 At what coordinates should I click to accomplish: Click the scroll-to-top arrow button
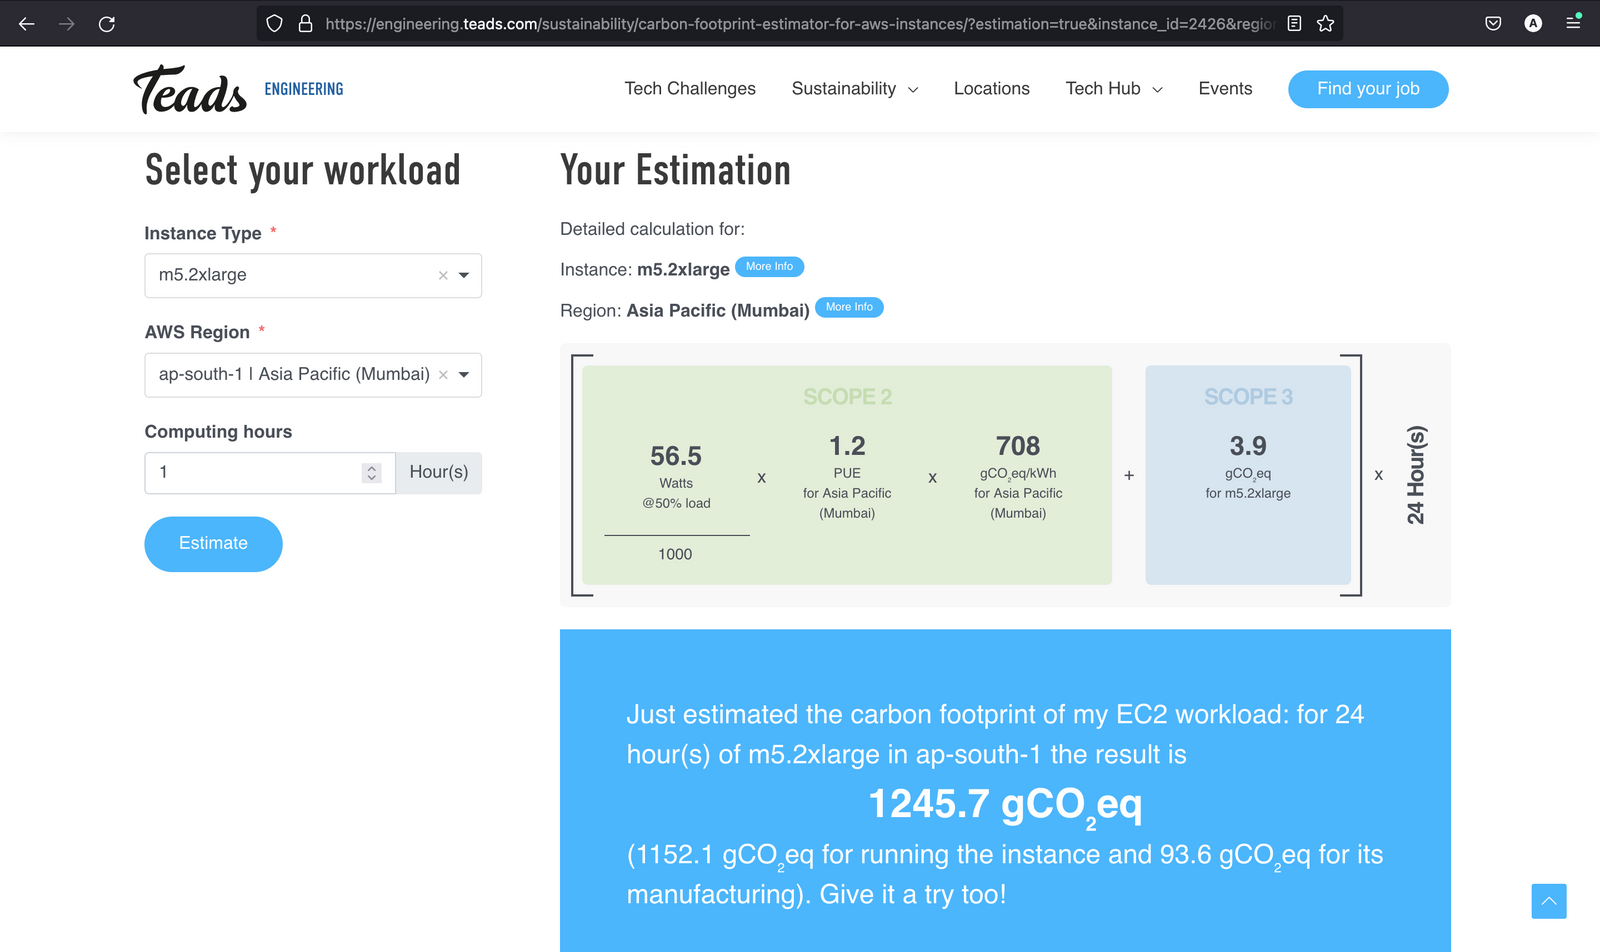coord(1549,901)
